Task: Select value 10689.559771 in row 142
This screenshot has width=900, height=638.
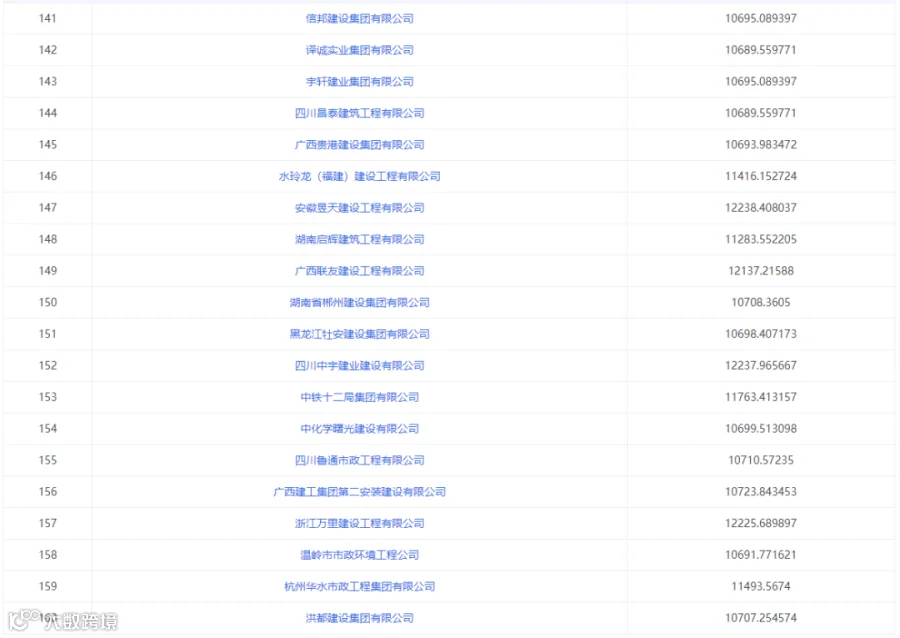Action: pyautogui.click(x=761, y=50)
